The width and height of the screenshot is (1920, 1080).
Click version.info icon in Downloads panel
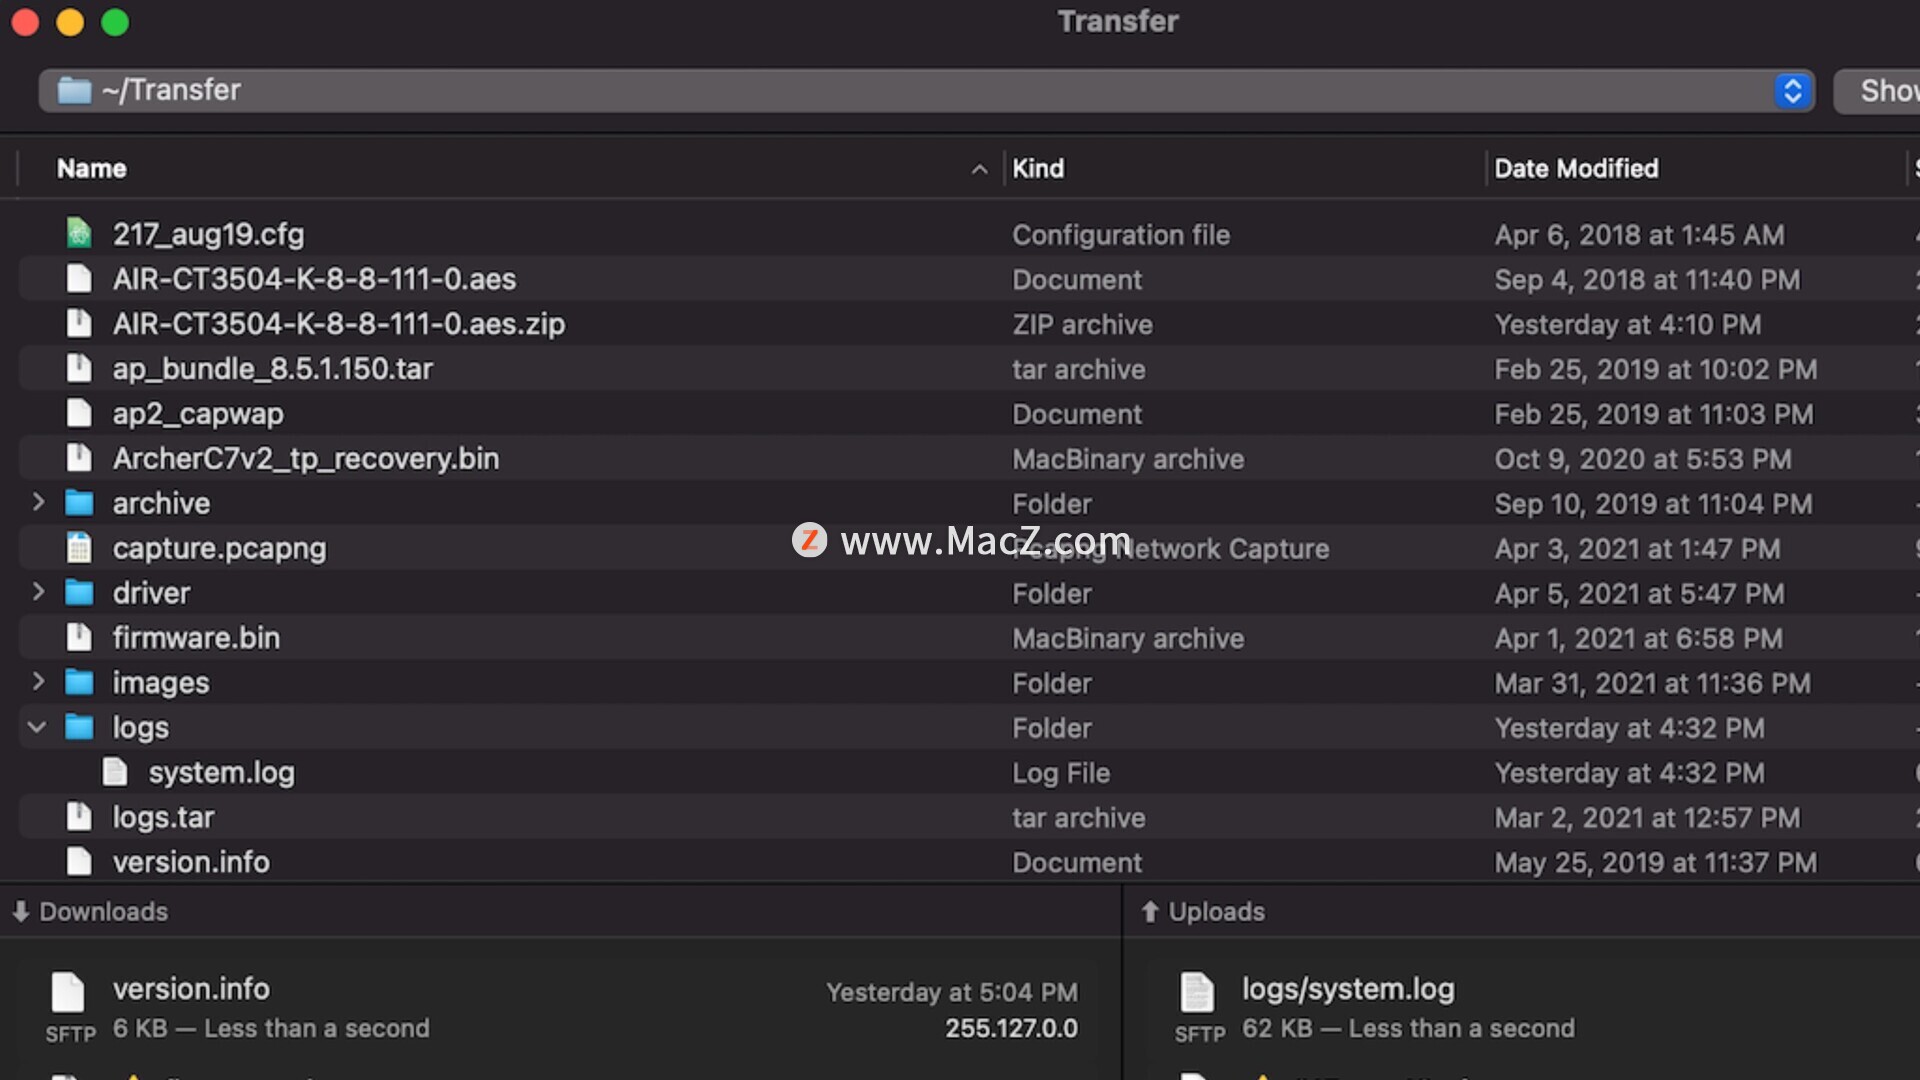coord(68,992)
